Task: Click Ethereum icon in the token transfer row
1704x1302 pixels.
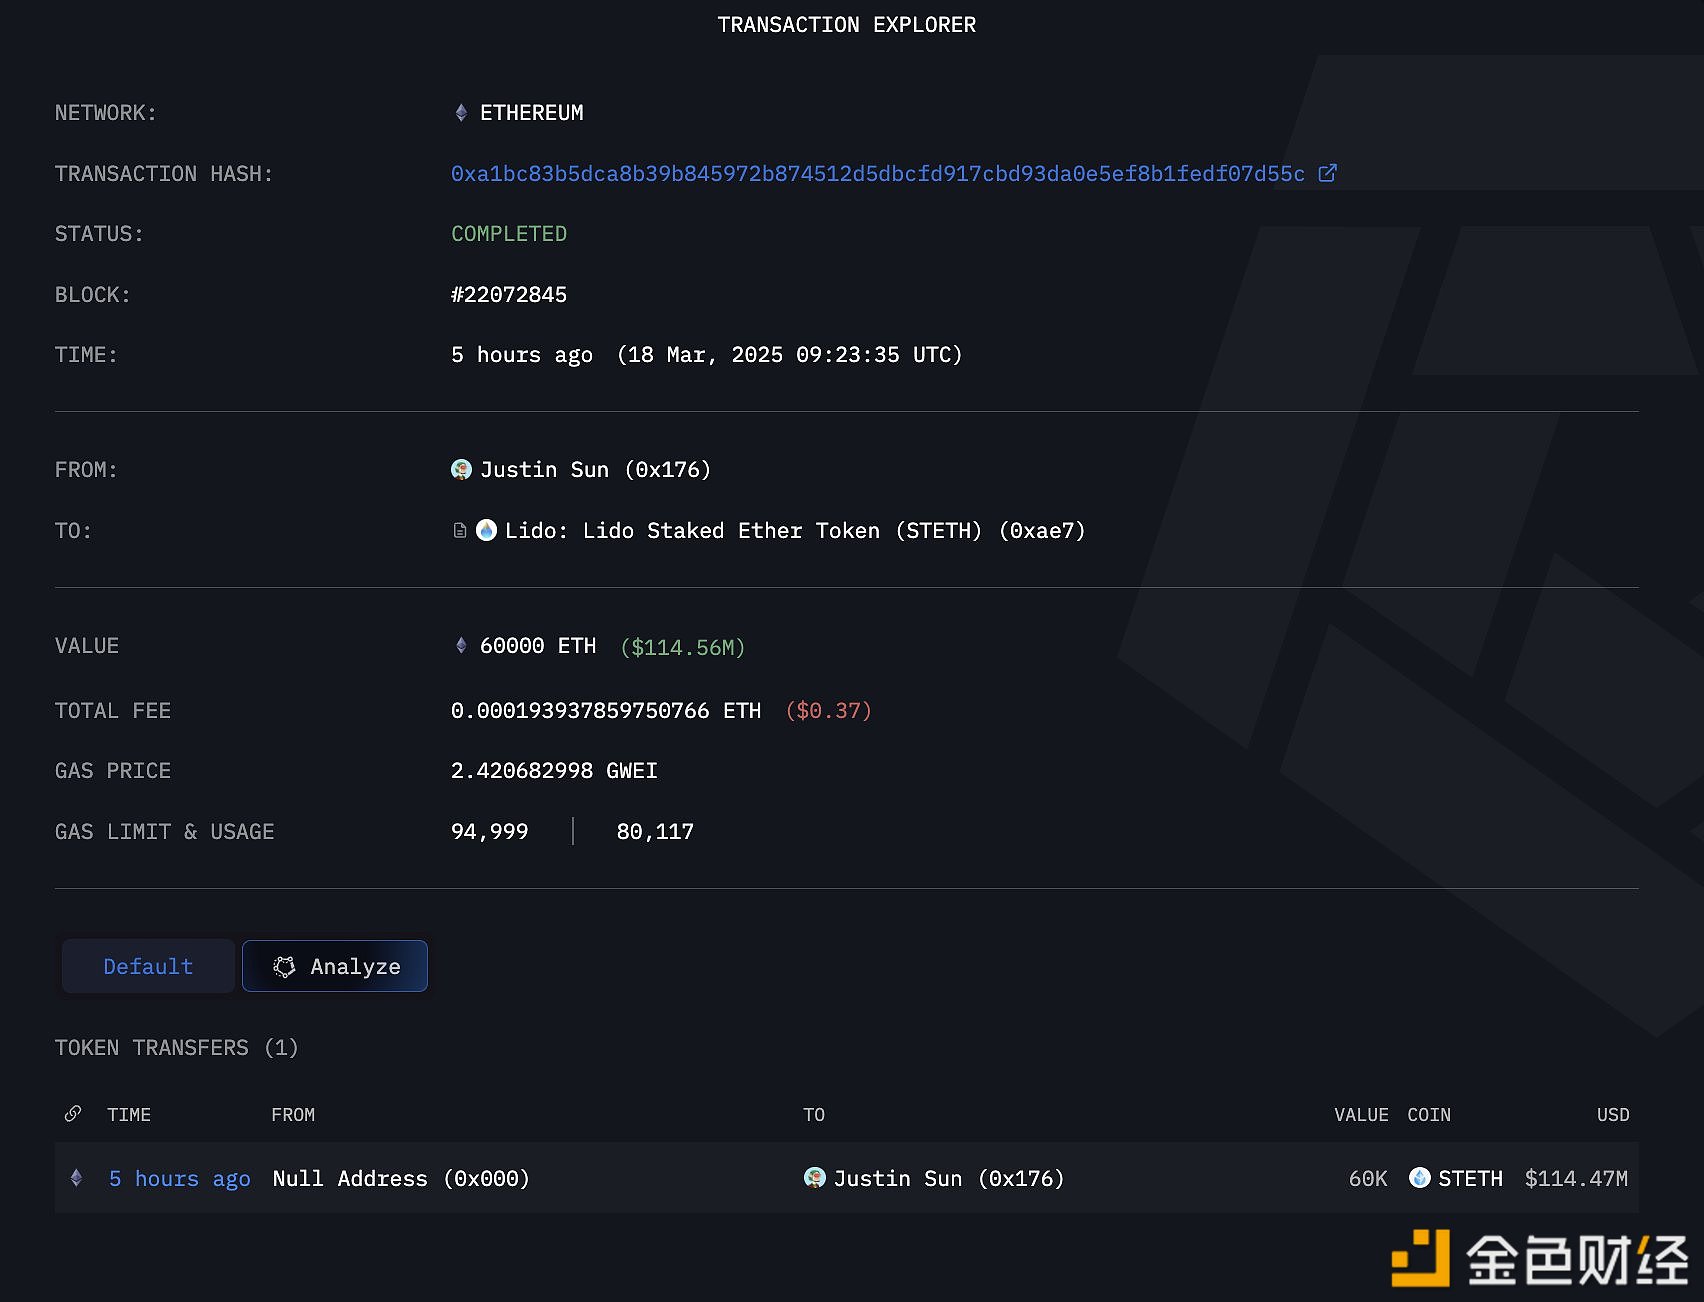Action: [x=76, y=1178]
